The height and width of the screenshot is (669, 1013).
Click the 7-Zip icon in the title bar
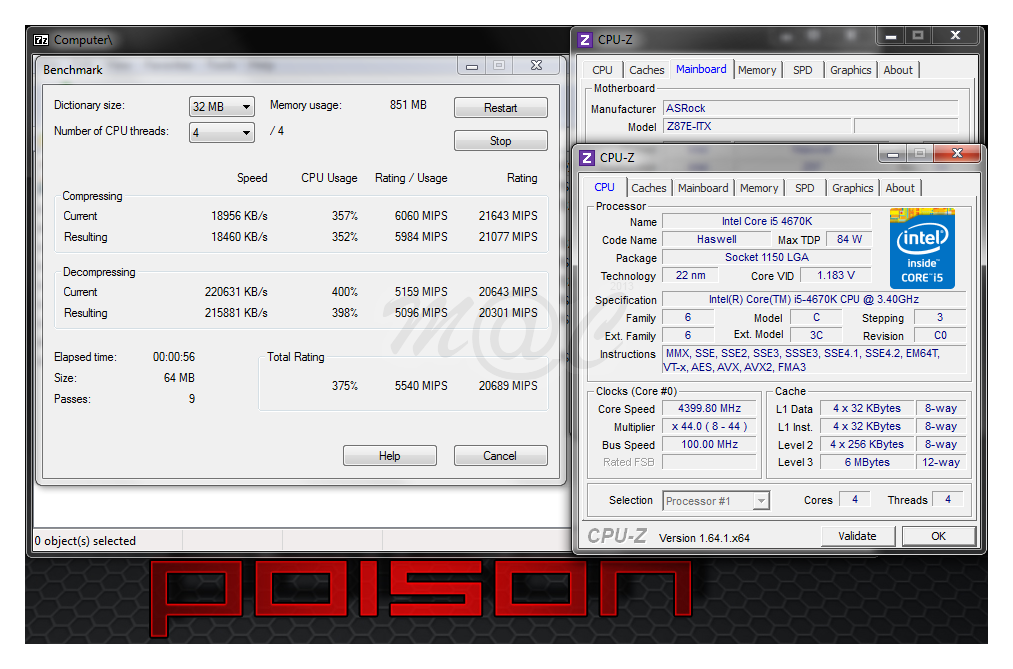pyautogui.click(x=41, y=40)
